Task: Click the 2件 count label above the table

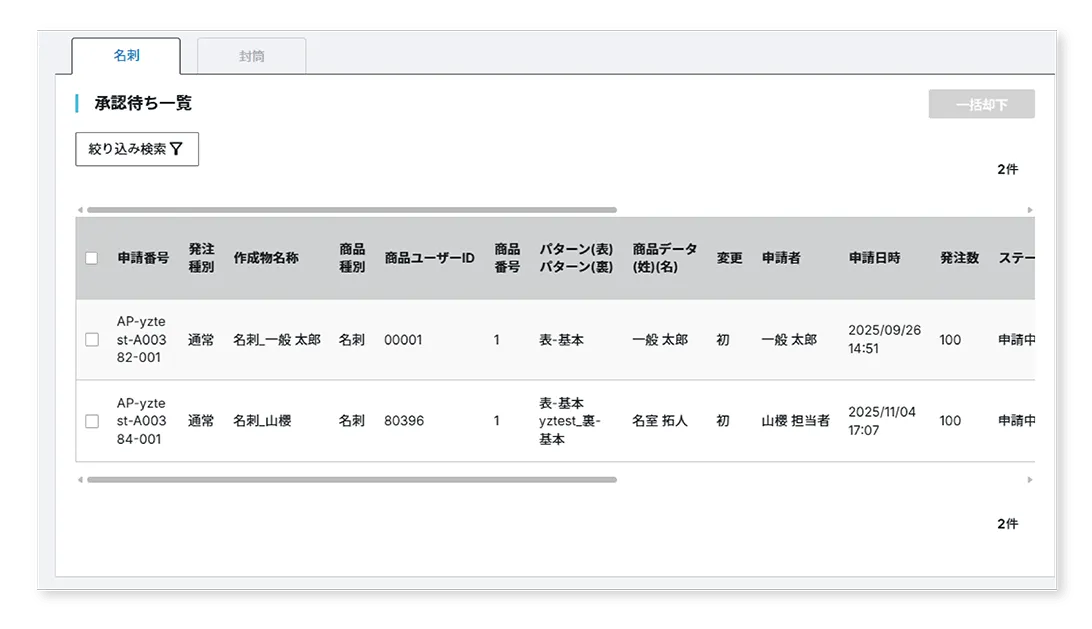Action: pos(1007,169)
